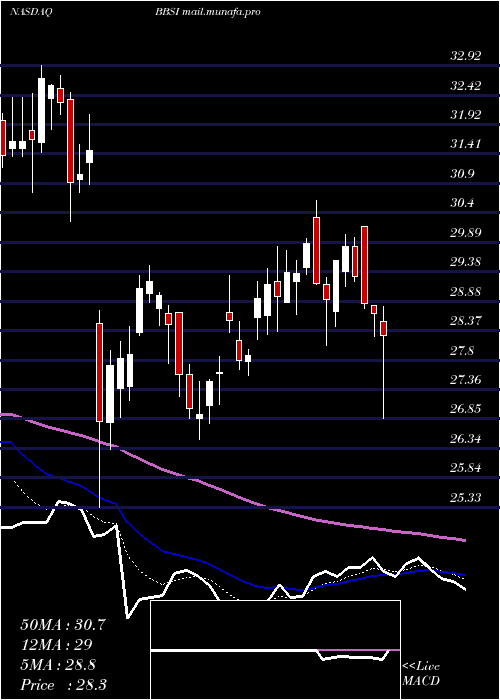Click the 28.37 price axis label
500x700 pixels.
tap(466, 320)
